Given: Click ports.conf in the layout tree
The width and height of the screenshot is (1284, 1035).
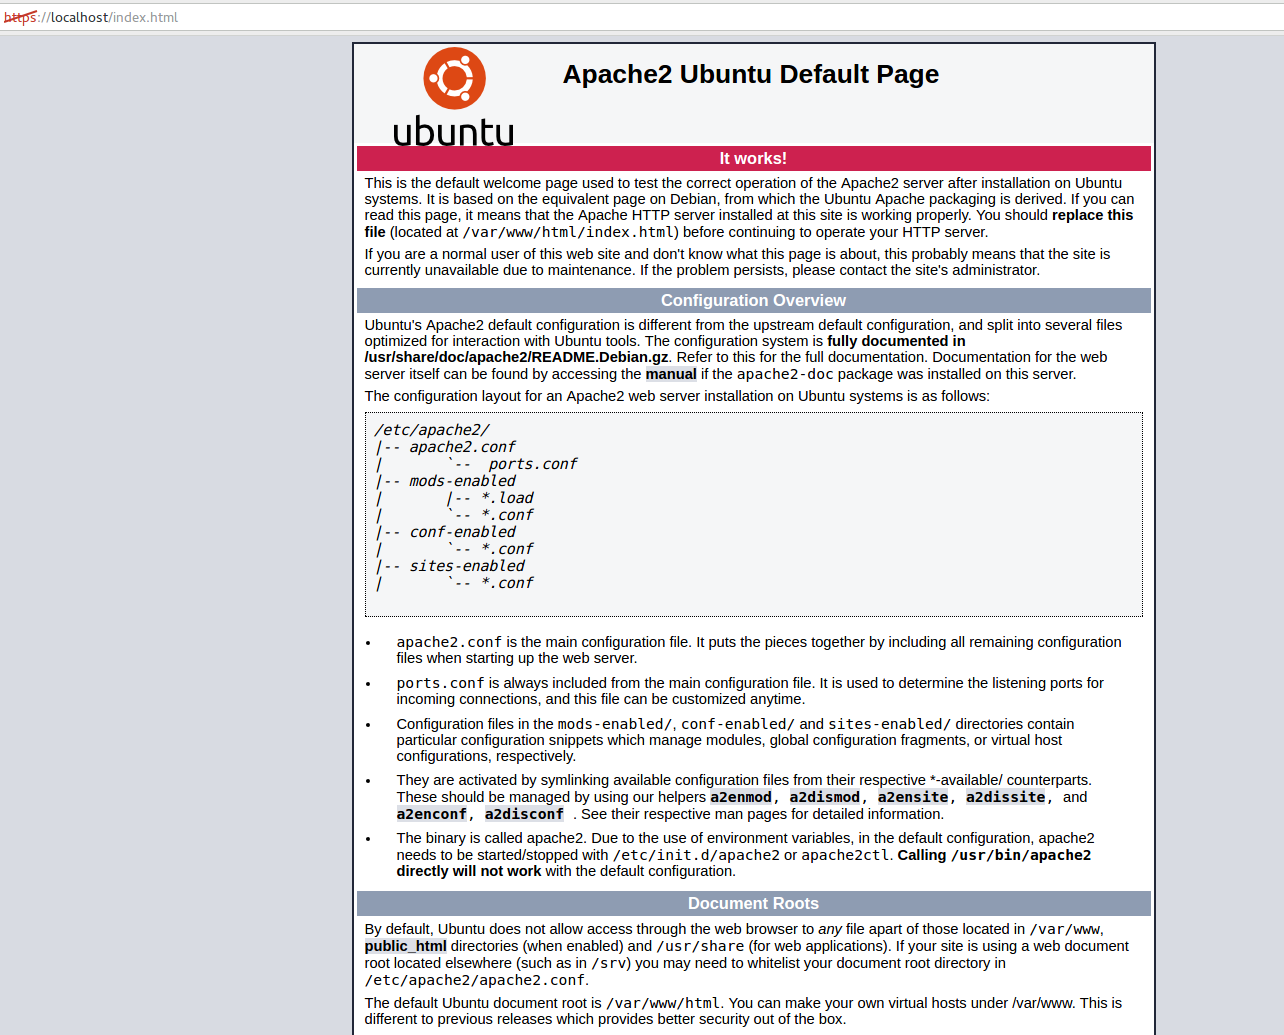Looking at the screenshot, I should tap(533, 464).
